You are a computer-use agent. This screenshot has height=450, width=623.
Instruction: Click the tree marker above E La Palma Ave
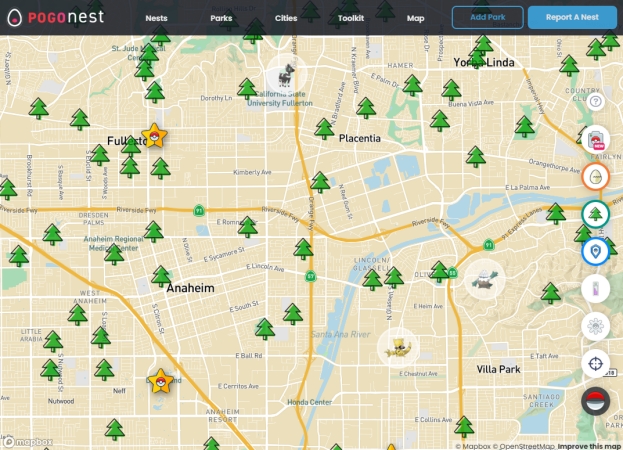[476, 156]
